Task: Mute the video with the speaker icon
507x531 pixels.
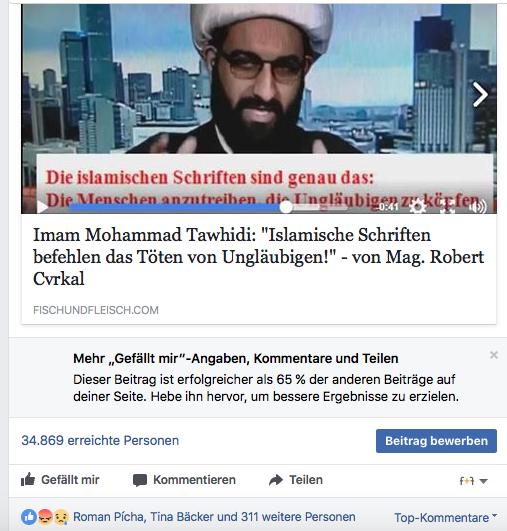Action: pyautogui.click(x=478, y=206)
